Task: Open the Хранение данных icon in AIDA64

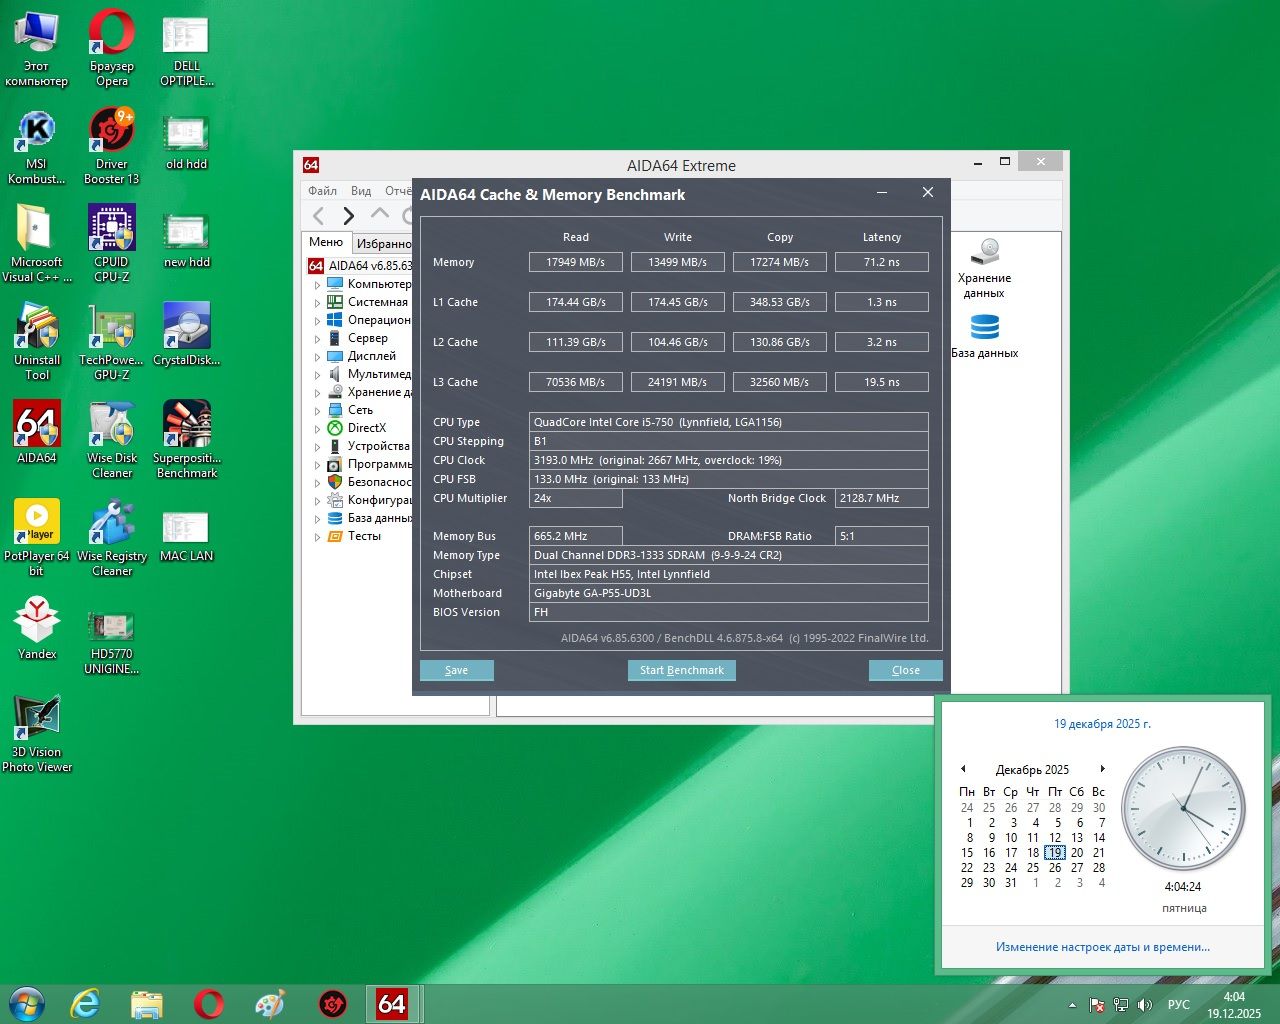Action: click(984, 268)
